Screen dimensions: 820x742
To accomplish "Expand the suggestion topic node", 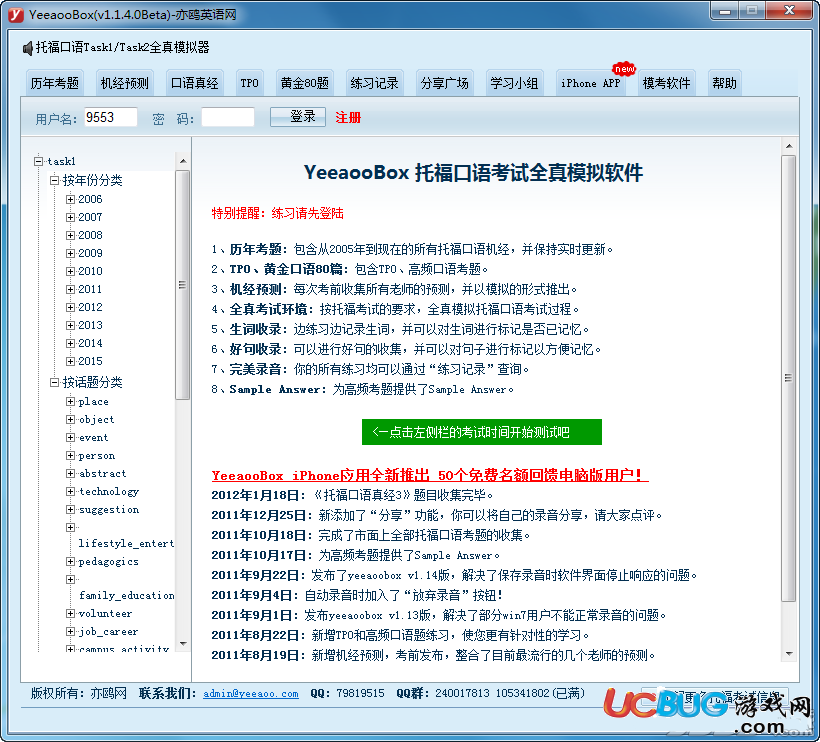I will 70,509.
